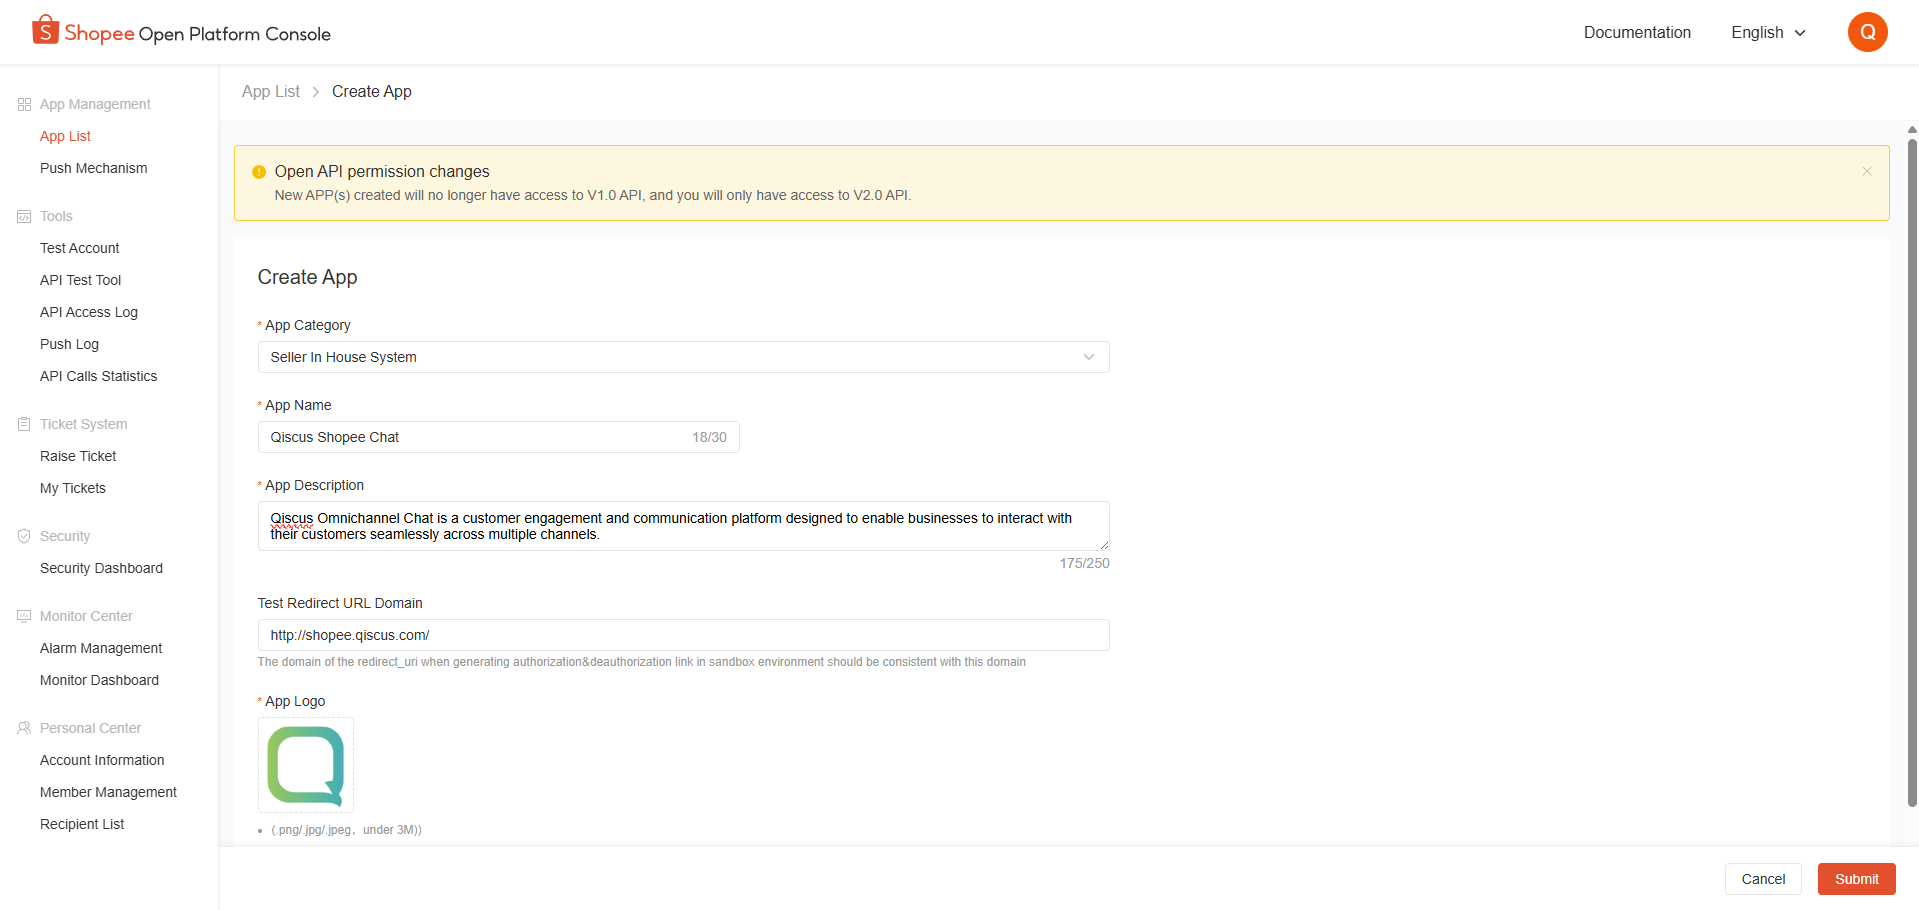Click the Ticket System section icon
Screen dimensions: 1919x910
click(24, 424)
